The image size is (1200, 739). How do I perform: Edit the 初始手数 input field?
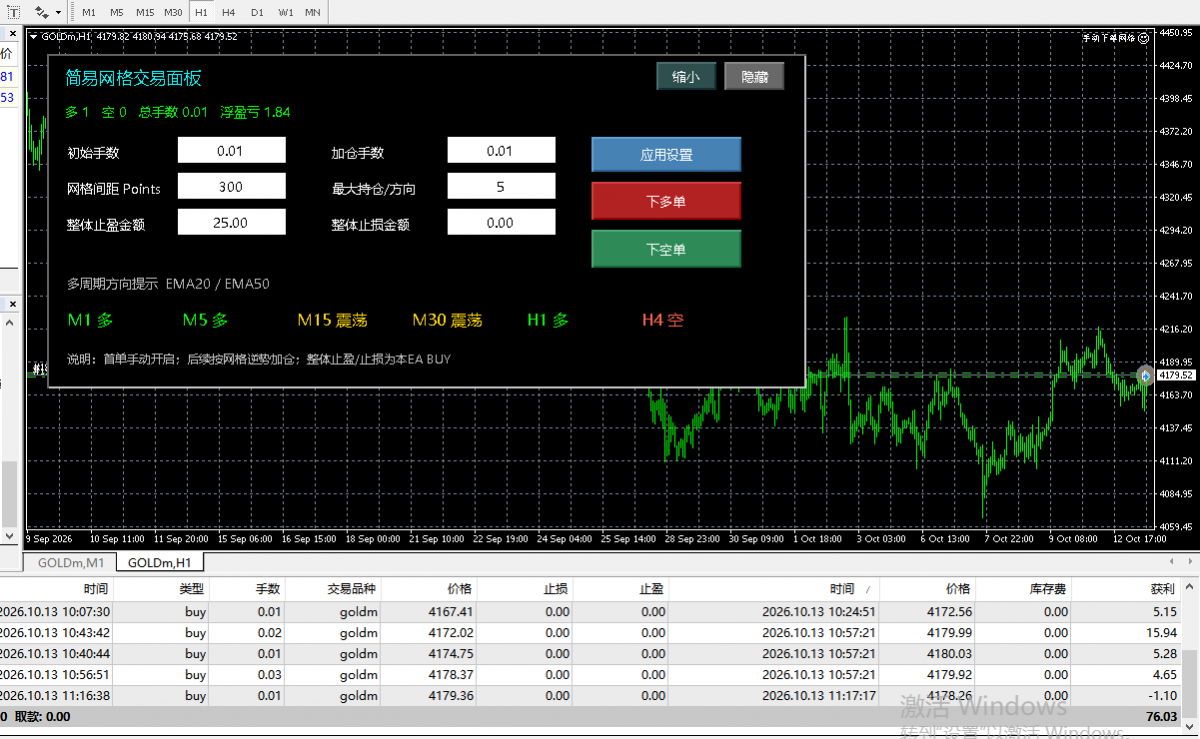tap(231, 151)
